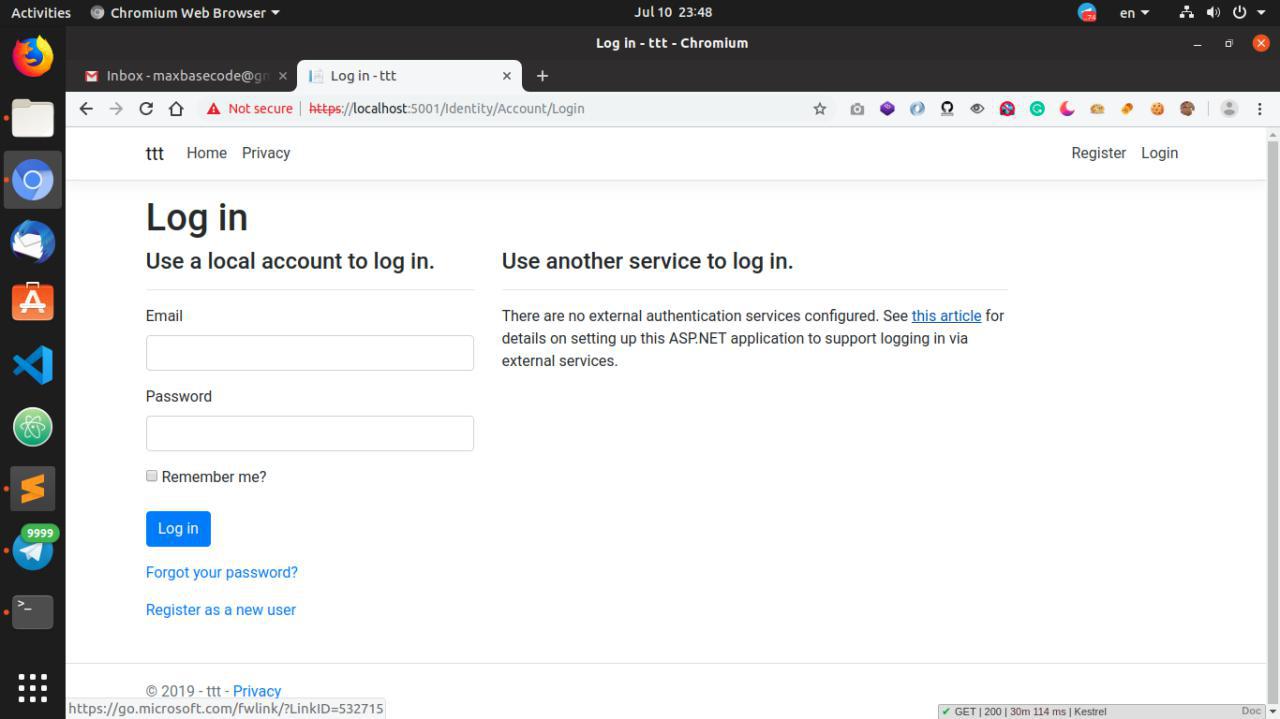The image size is (1280, 719).
Task: Click the Chrome profile avatar icon
Action: coord(1229,108)
